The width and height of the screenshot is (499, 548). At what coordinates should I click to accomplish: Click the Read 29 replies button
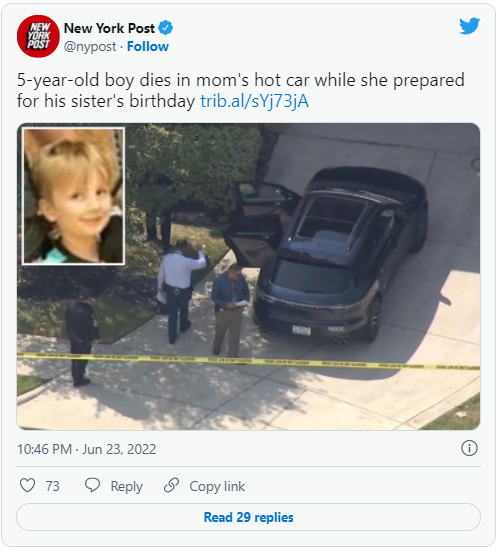pyautogui.click(x=248, y=517)
